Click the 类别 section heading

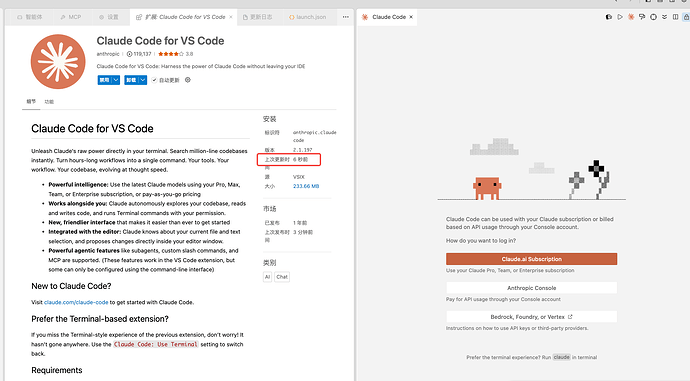(269, 263)
